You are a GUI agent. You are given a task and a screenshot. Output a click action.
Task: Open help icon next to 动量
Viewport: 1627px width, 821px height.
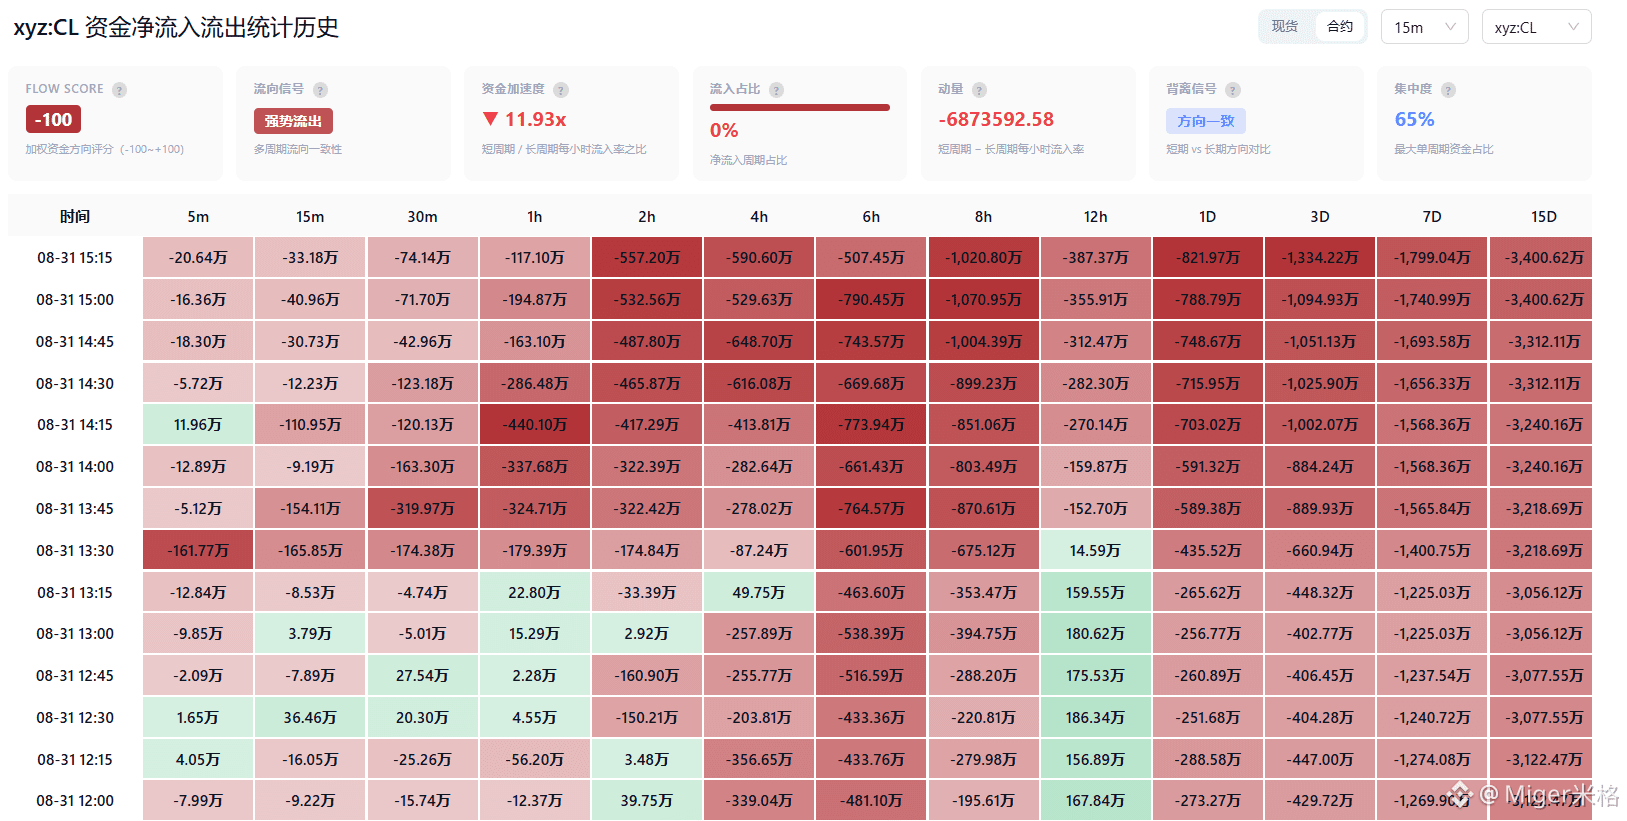(979, 90)
